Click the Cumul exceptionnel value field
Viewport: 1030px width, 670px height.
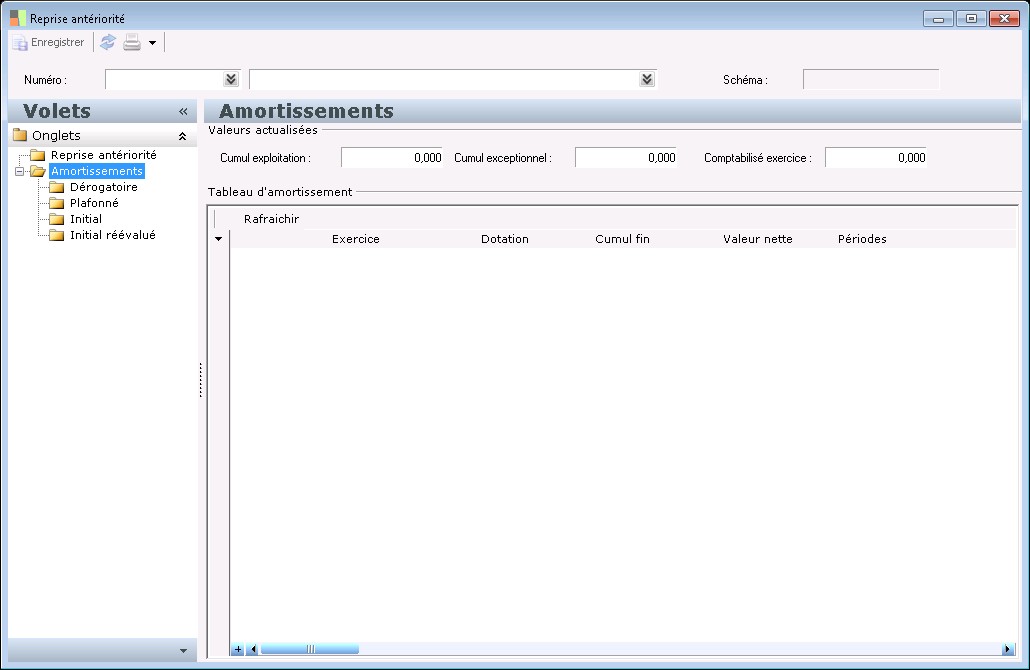626,158
